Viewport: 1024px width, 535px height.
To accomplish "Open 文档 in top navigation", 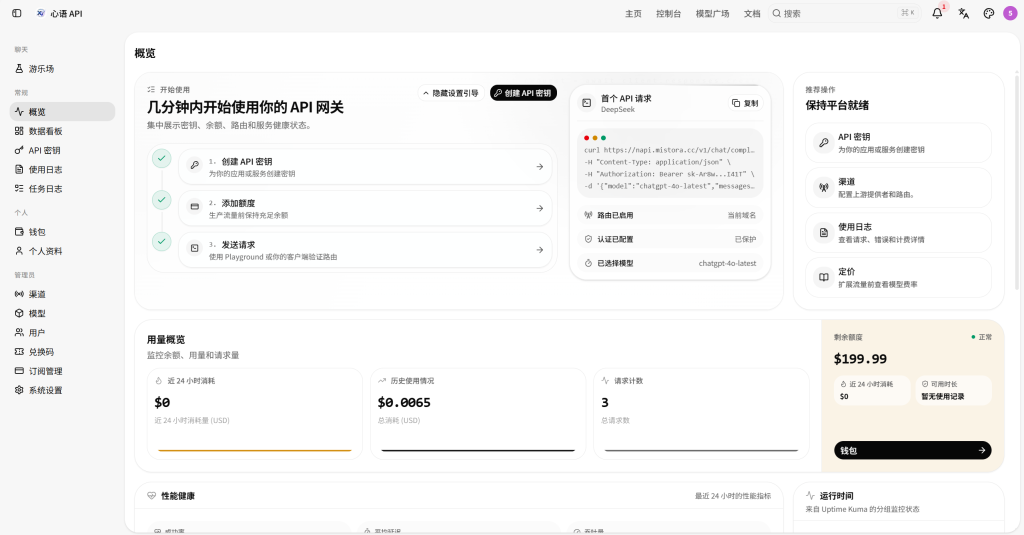I will (x=752, y=14).
